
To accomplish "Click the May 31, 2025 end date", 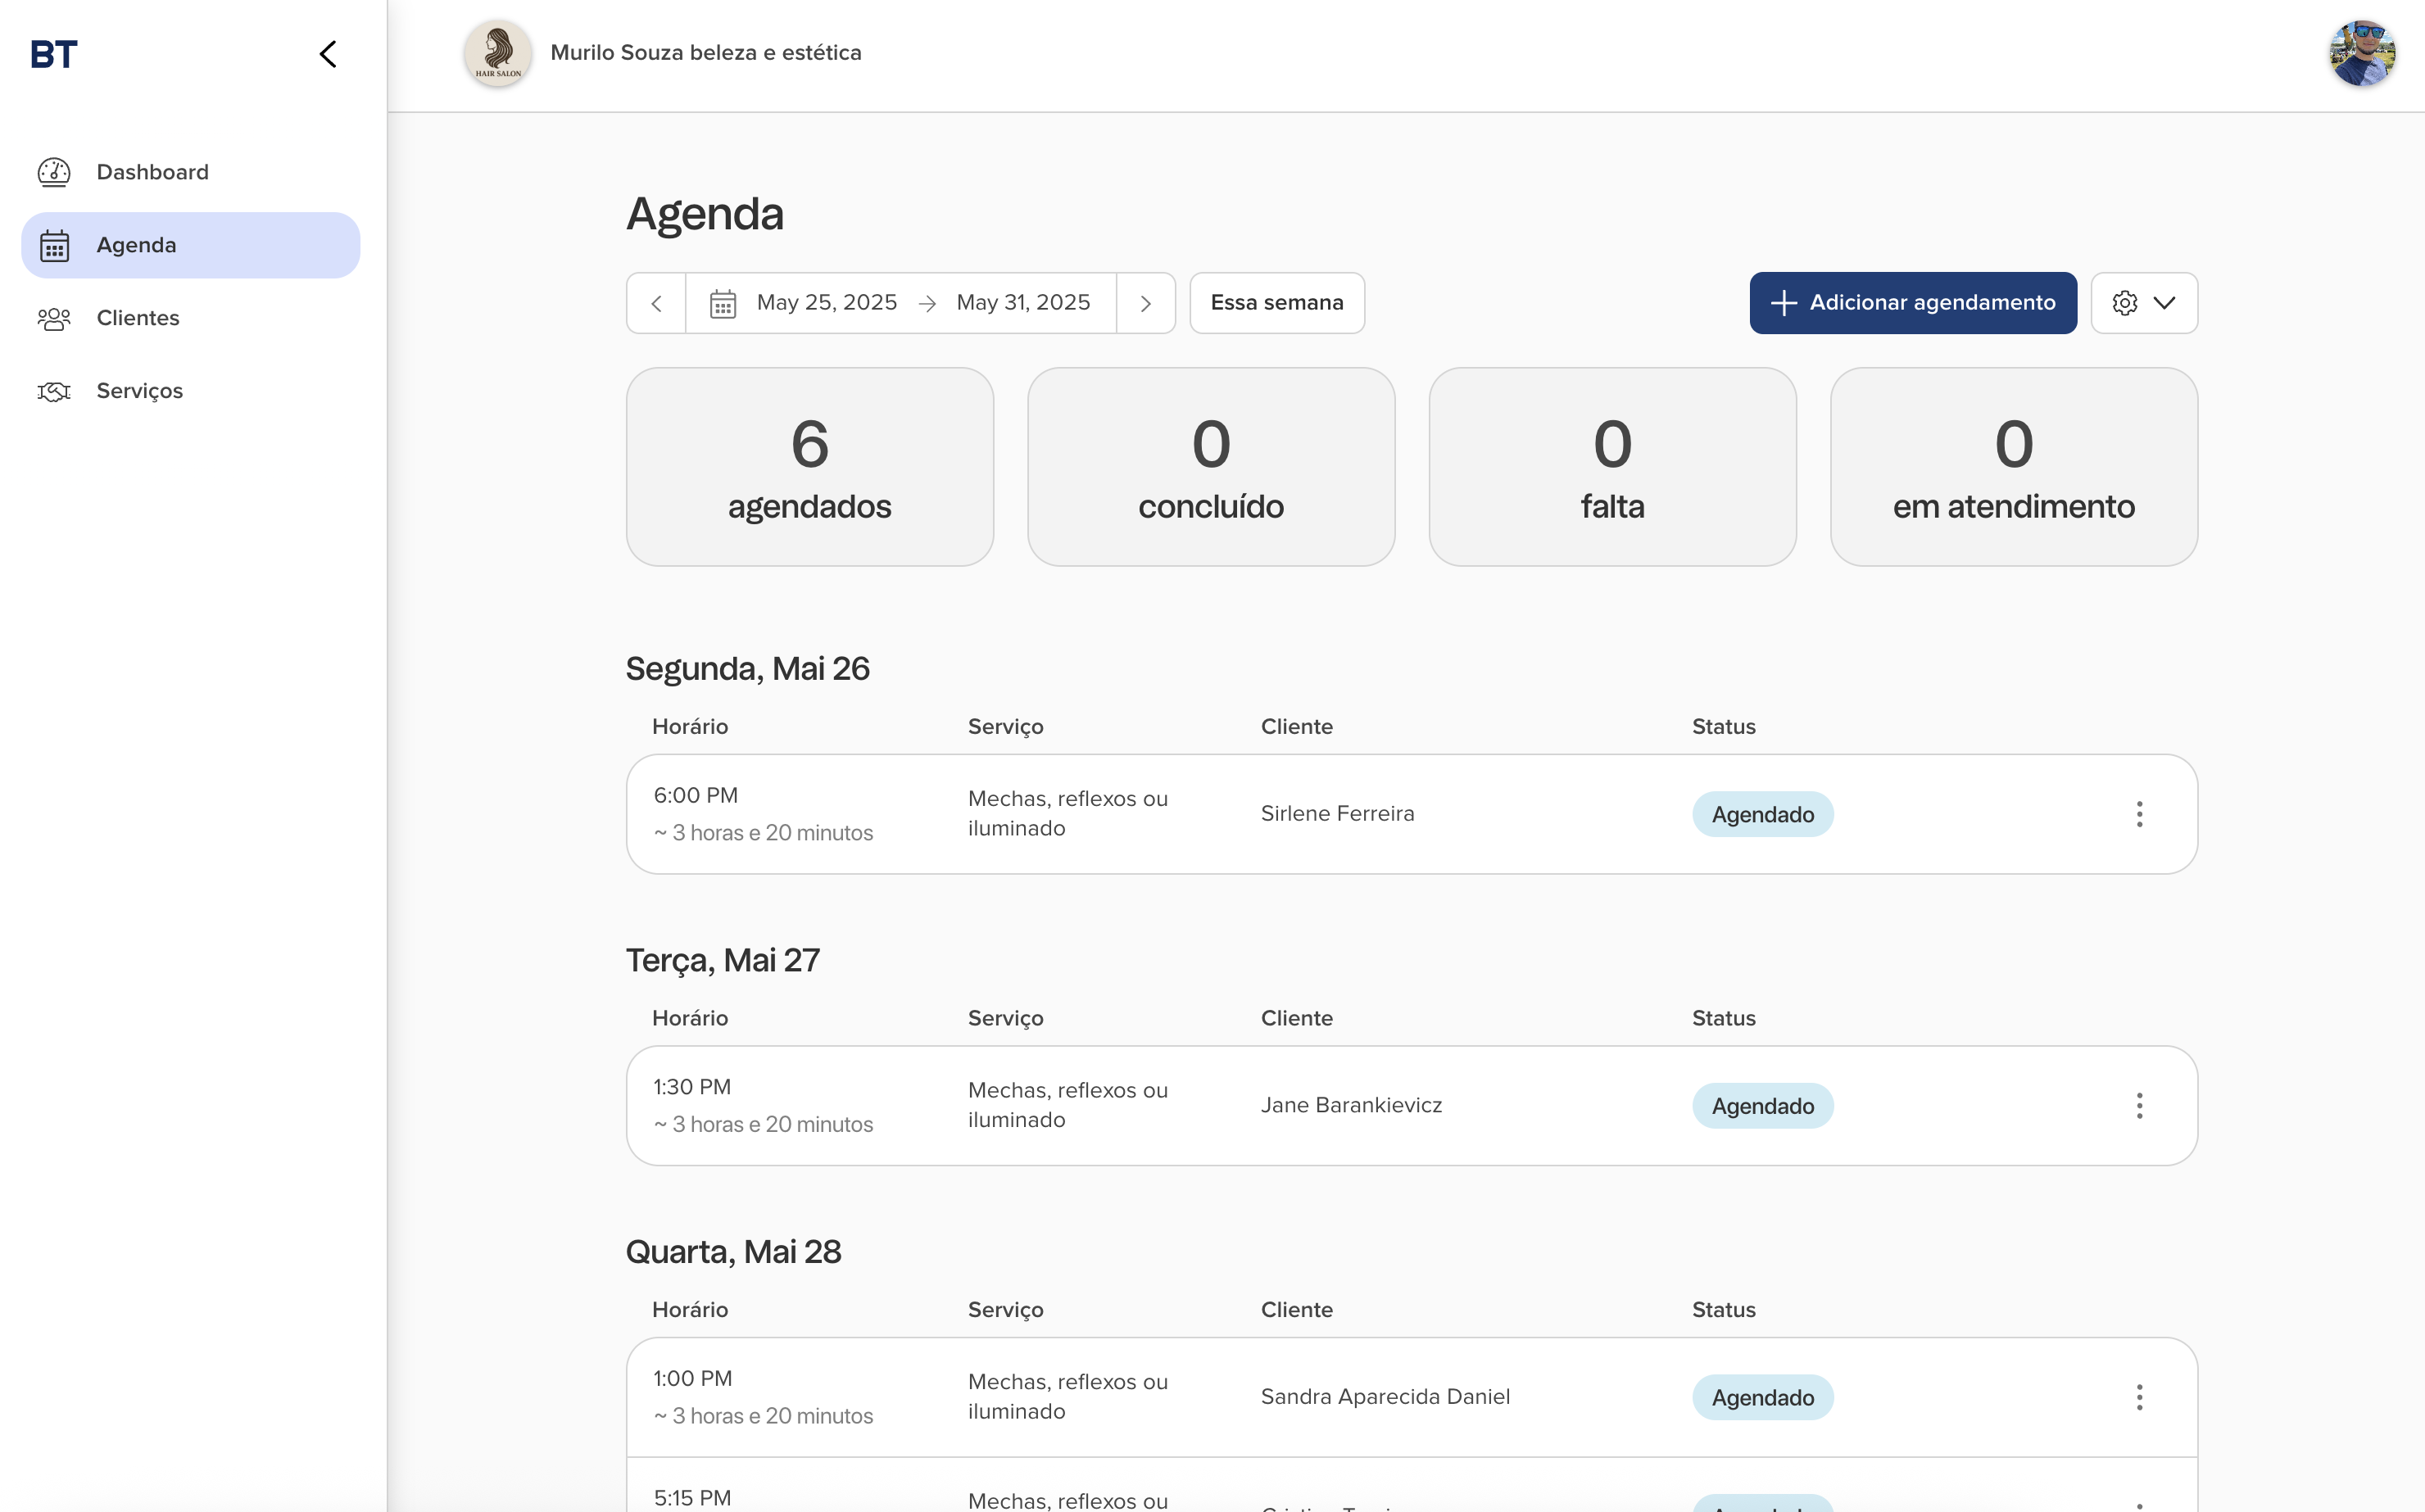I will coord(1022,302).
